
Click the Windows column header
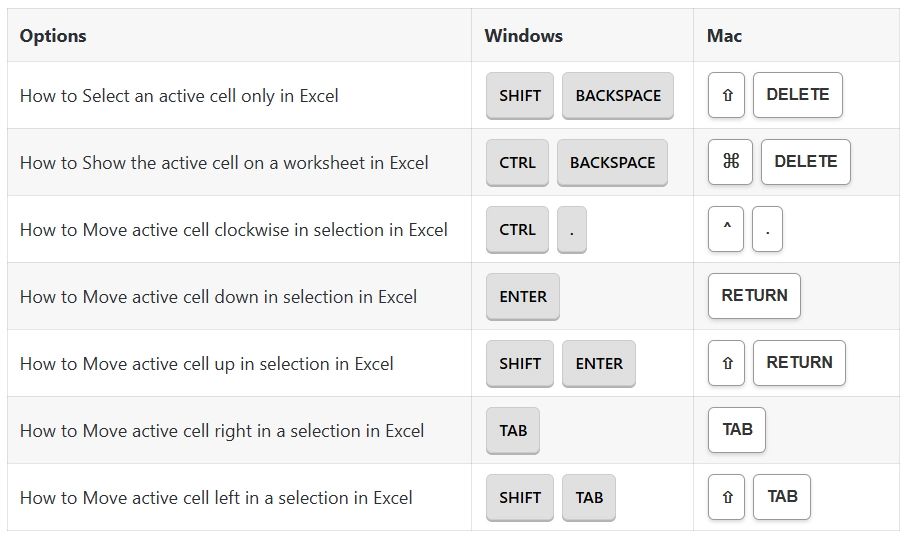click(x=523, y=36)
